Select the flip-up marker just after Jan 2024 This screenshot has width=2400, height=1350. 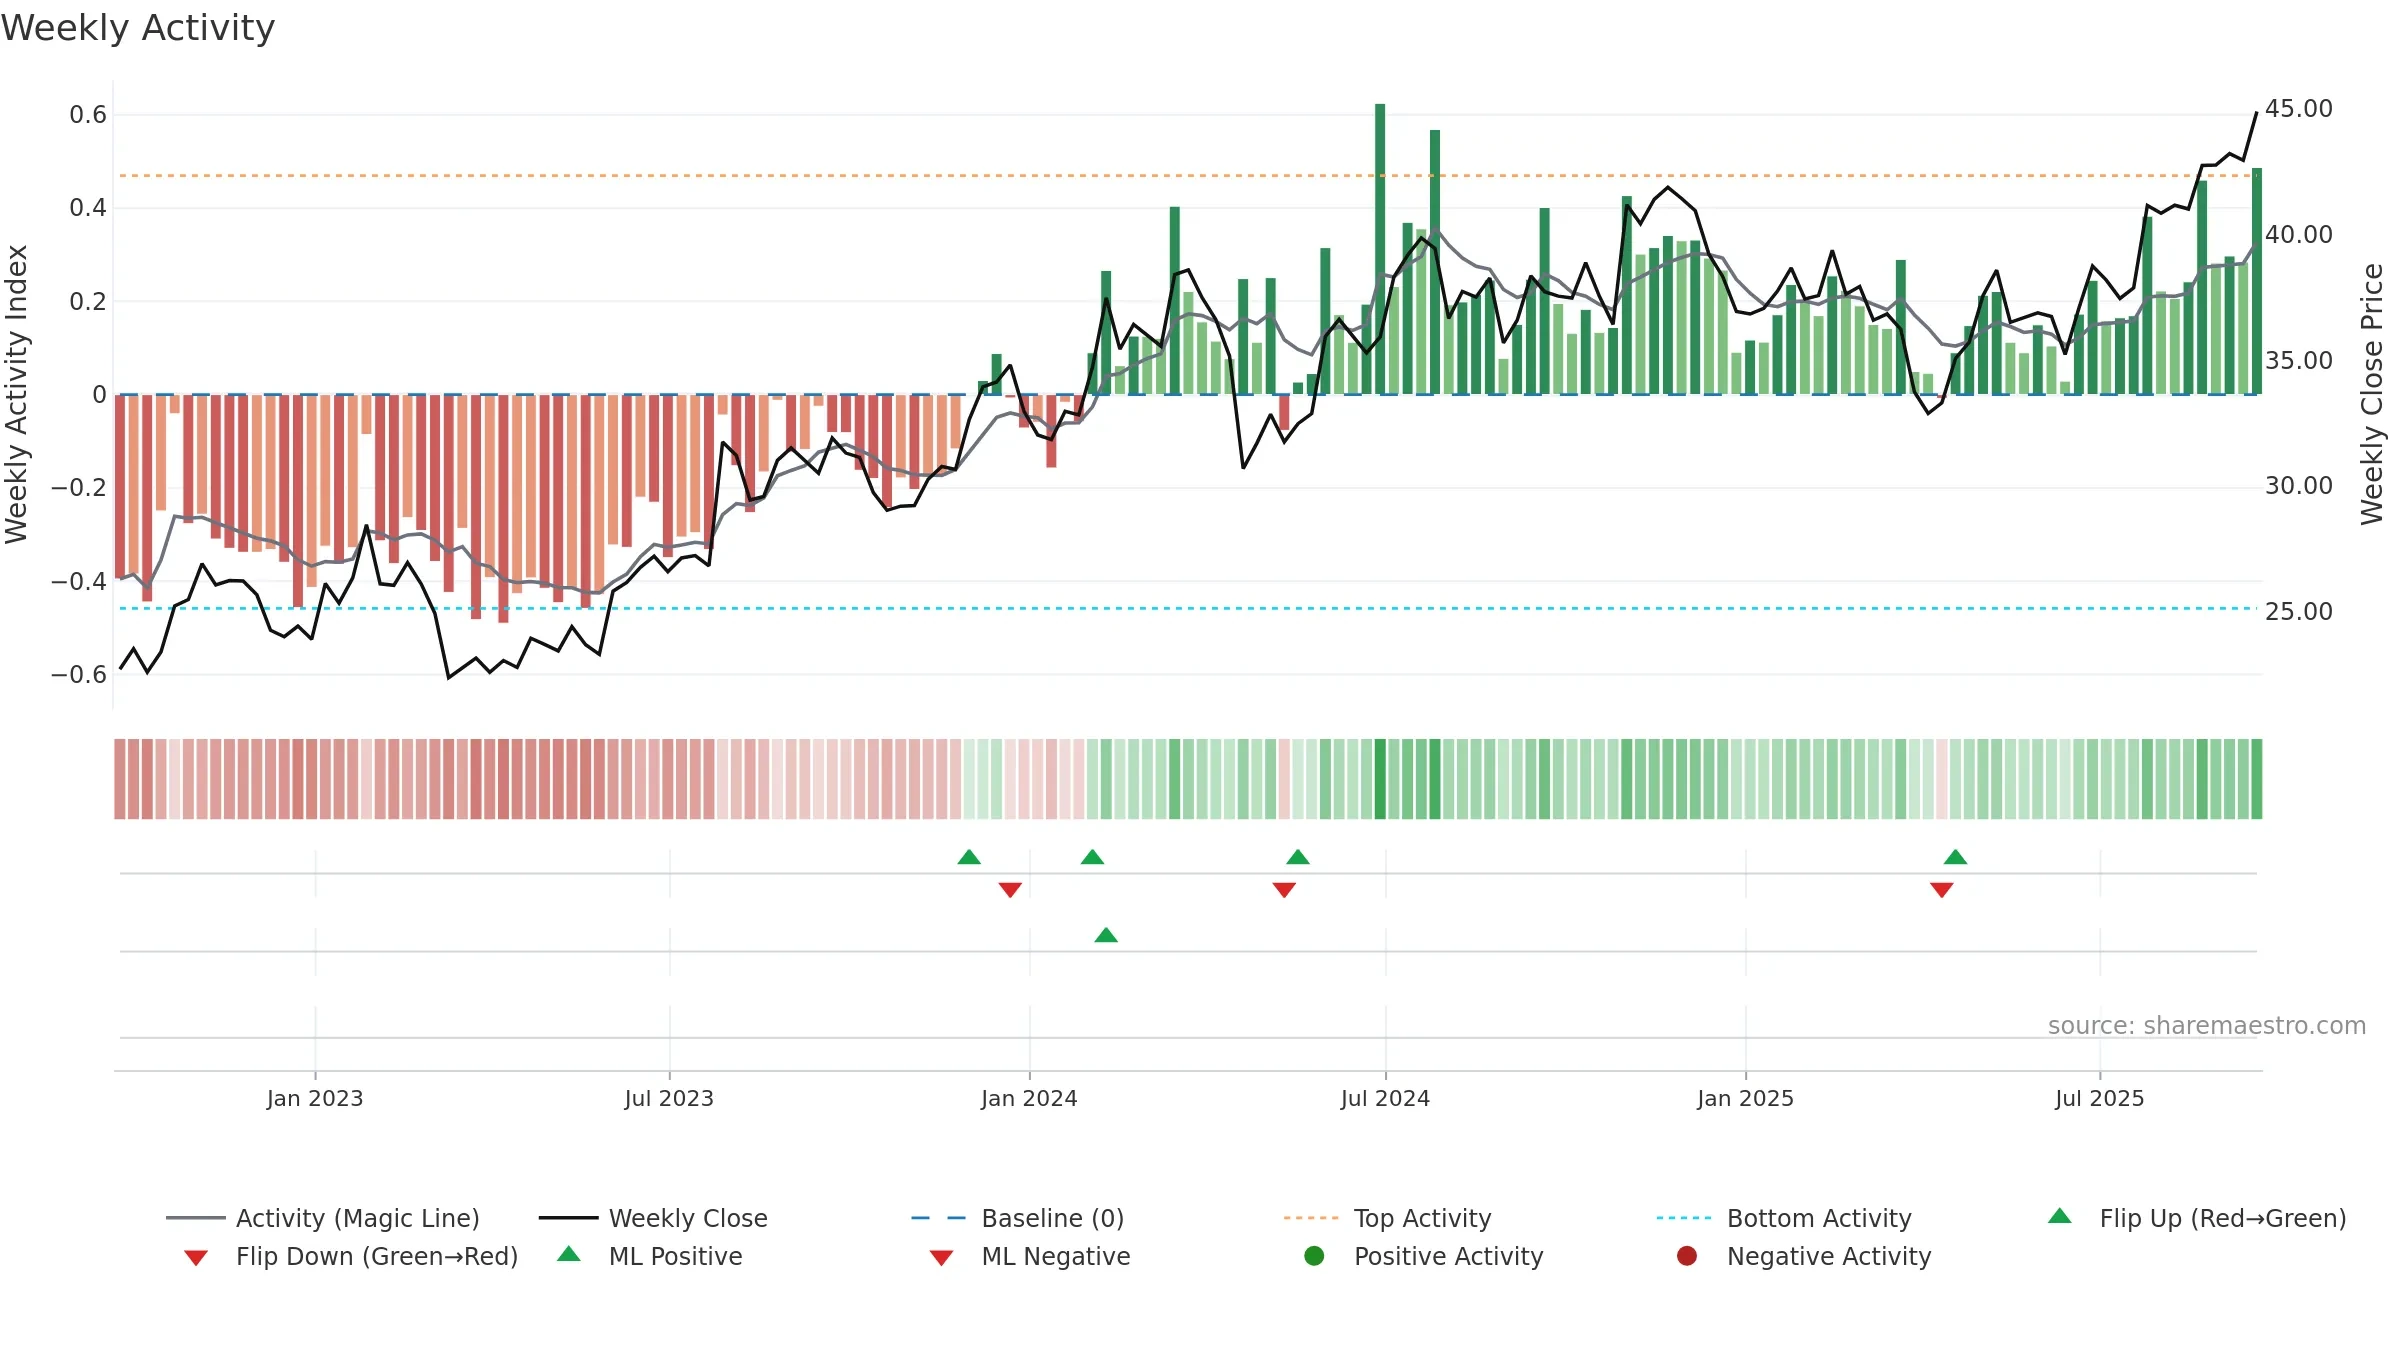click(x=1093, y=857)
